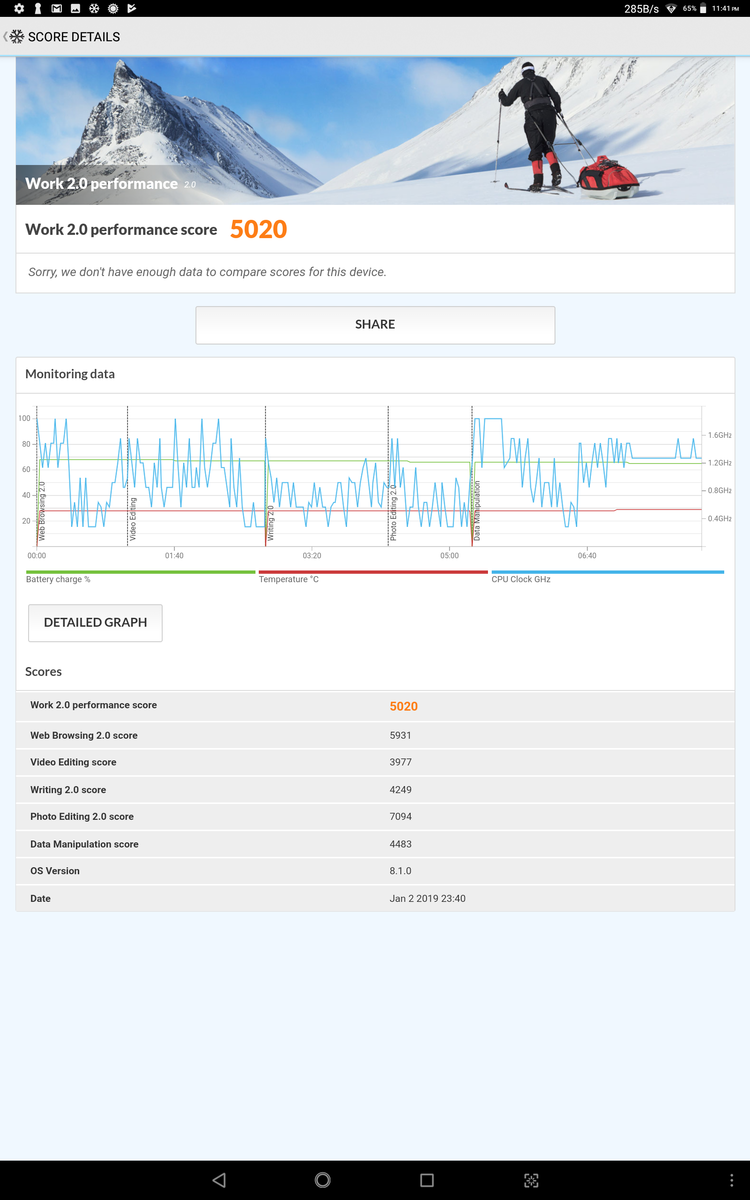
Task: Tap the CPU Clock GHz blue legend bar
Action: coord(606,573)
